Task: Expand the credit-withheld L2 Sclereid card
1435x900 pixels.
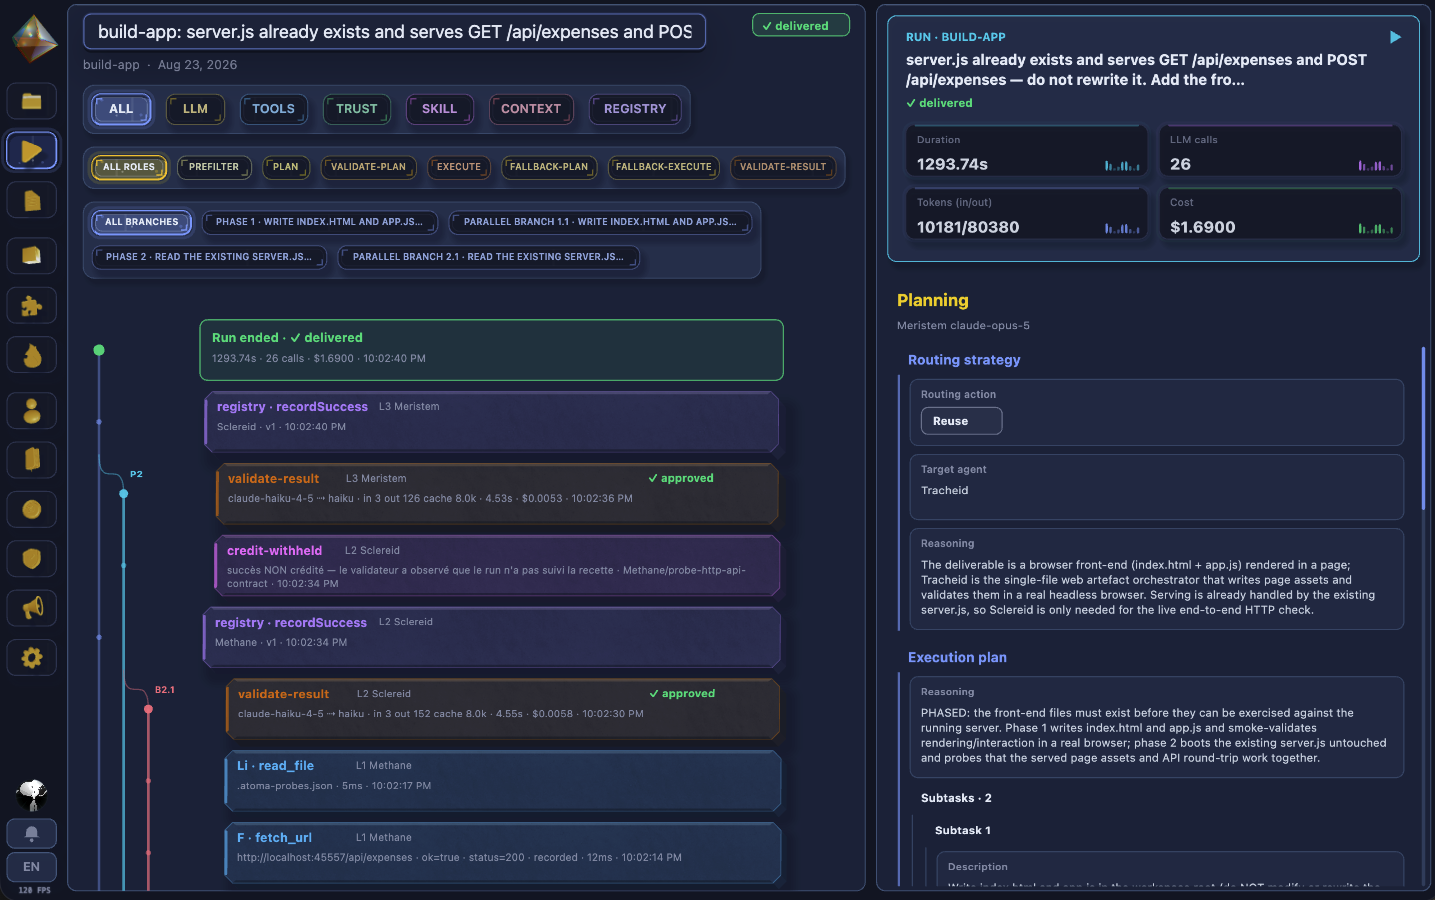Action: 497,566
